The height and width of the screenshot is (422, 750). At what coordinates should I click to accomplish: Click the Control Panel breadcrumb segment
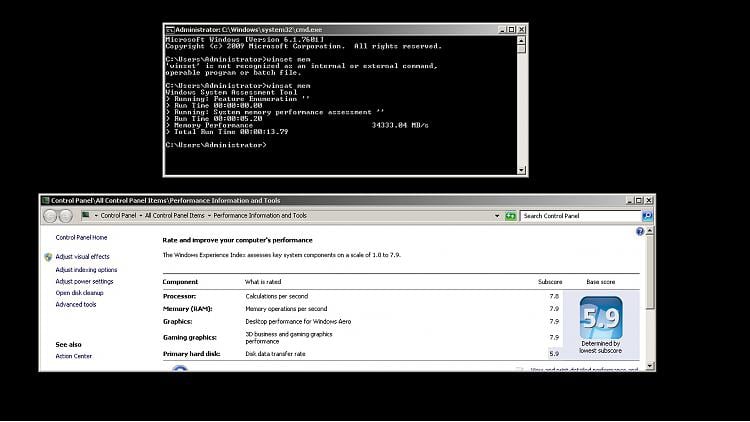(118, 216)
